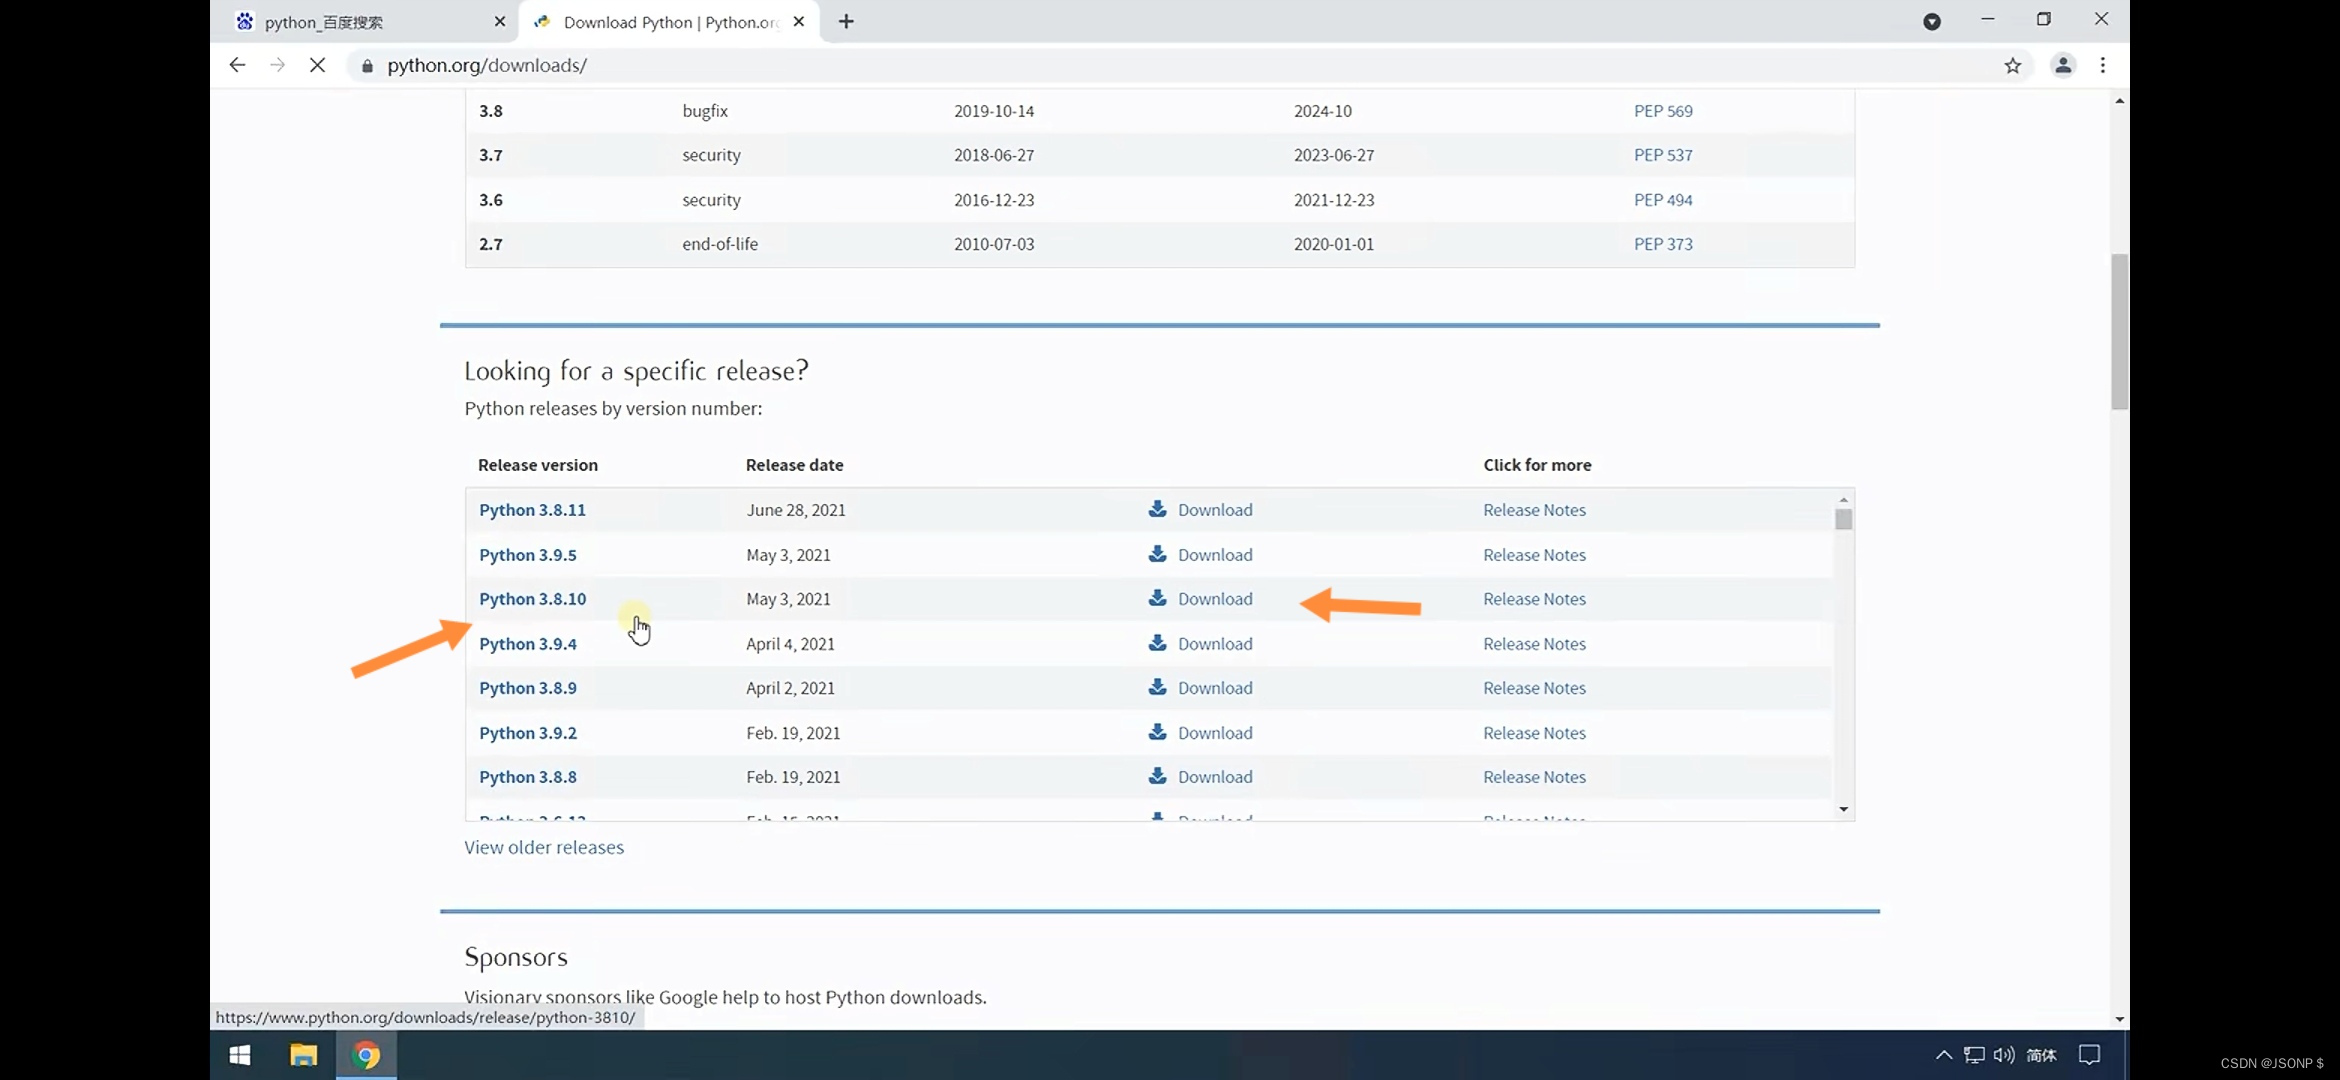The width and height of the screenshot is (2340, 1080).
Task: Click download icon for Python 3.9.2
Action: [1157, 732]
